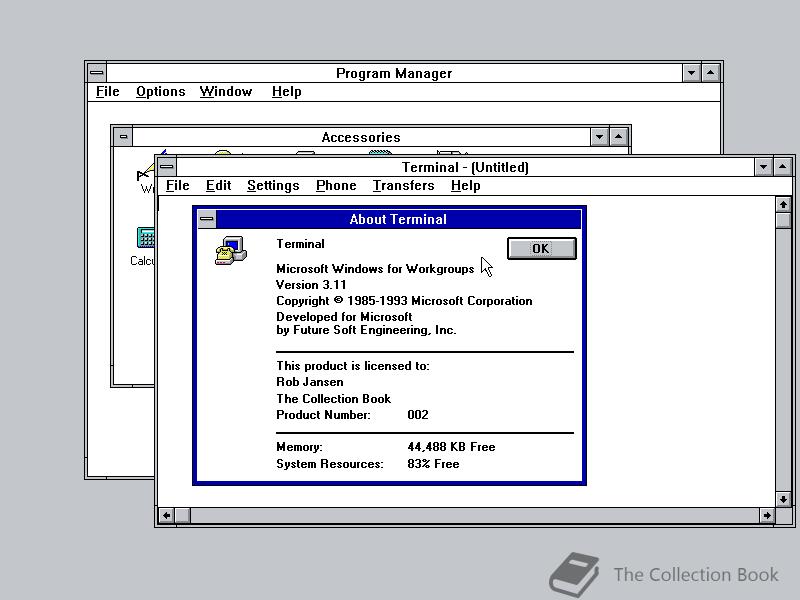Maximize the Accessories group window
The height and width of the screenshot is (600, 800).
coord(618,137)
